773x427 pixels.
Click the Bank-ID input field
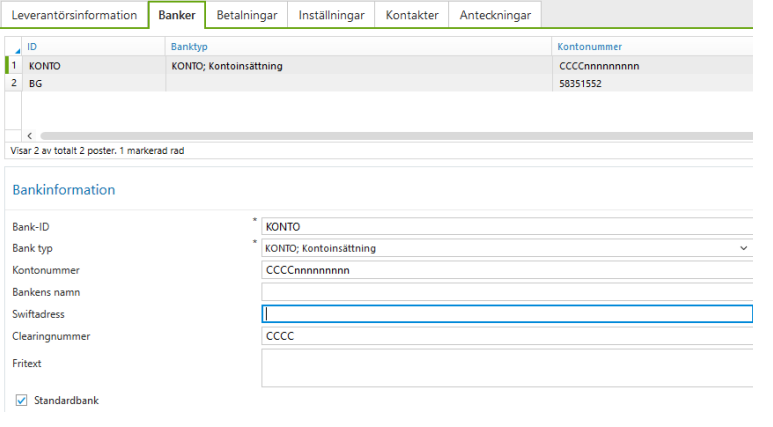coord(507,227)
